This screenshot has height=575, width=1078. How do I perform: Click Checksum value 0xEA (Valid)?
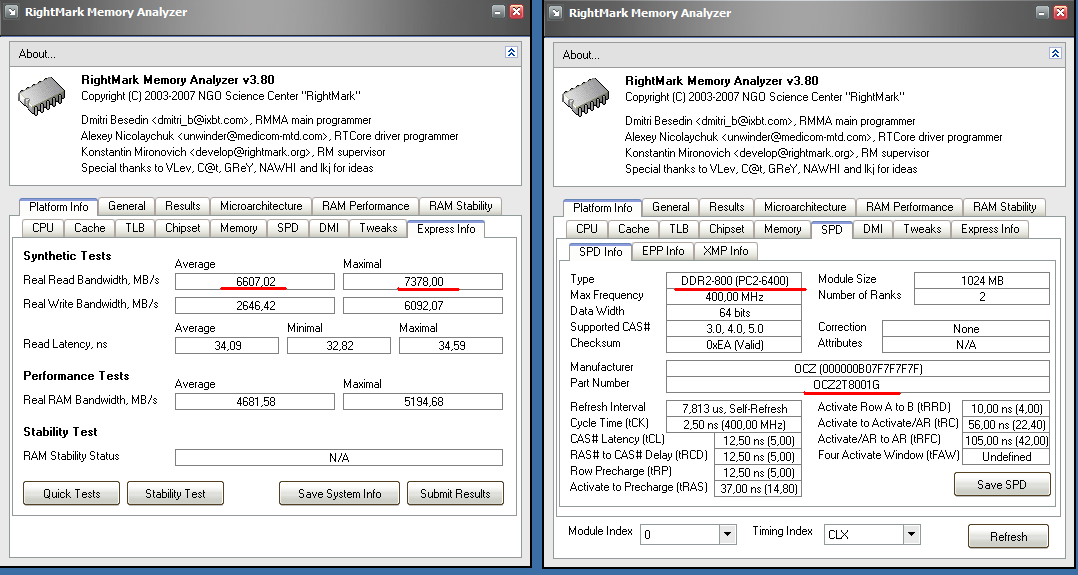734,345
